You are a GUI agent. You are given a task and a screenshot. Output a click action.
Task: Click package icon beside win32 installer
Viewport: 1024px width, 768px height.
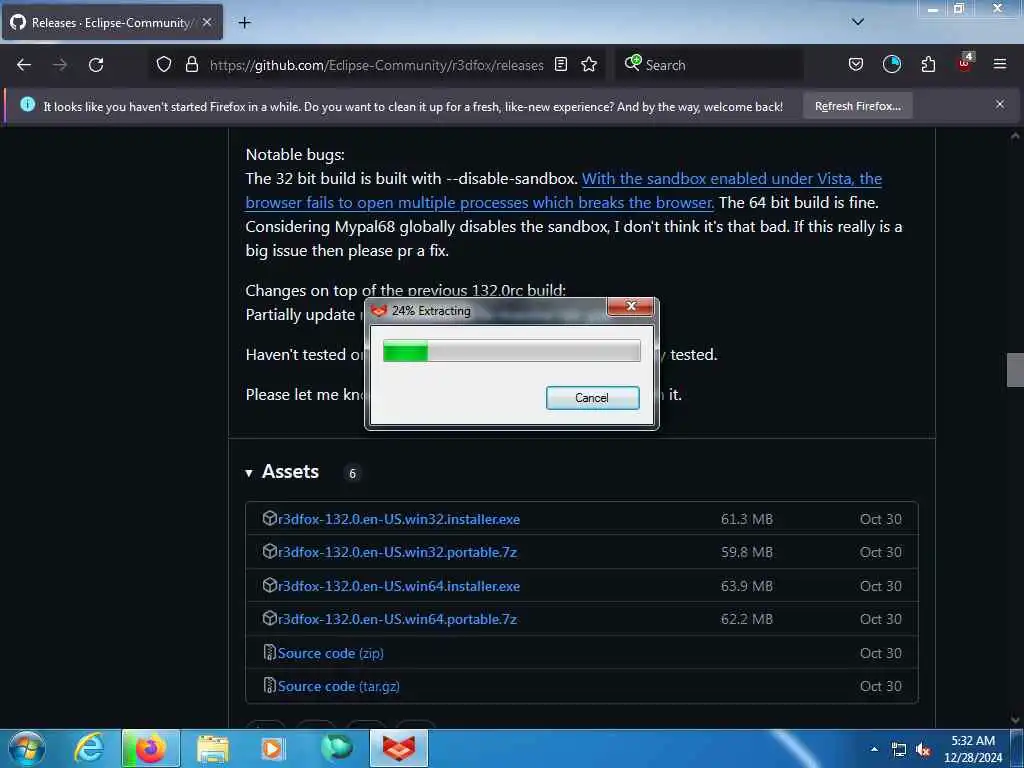click(270, 519)
